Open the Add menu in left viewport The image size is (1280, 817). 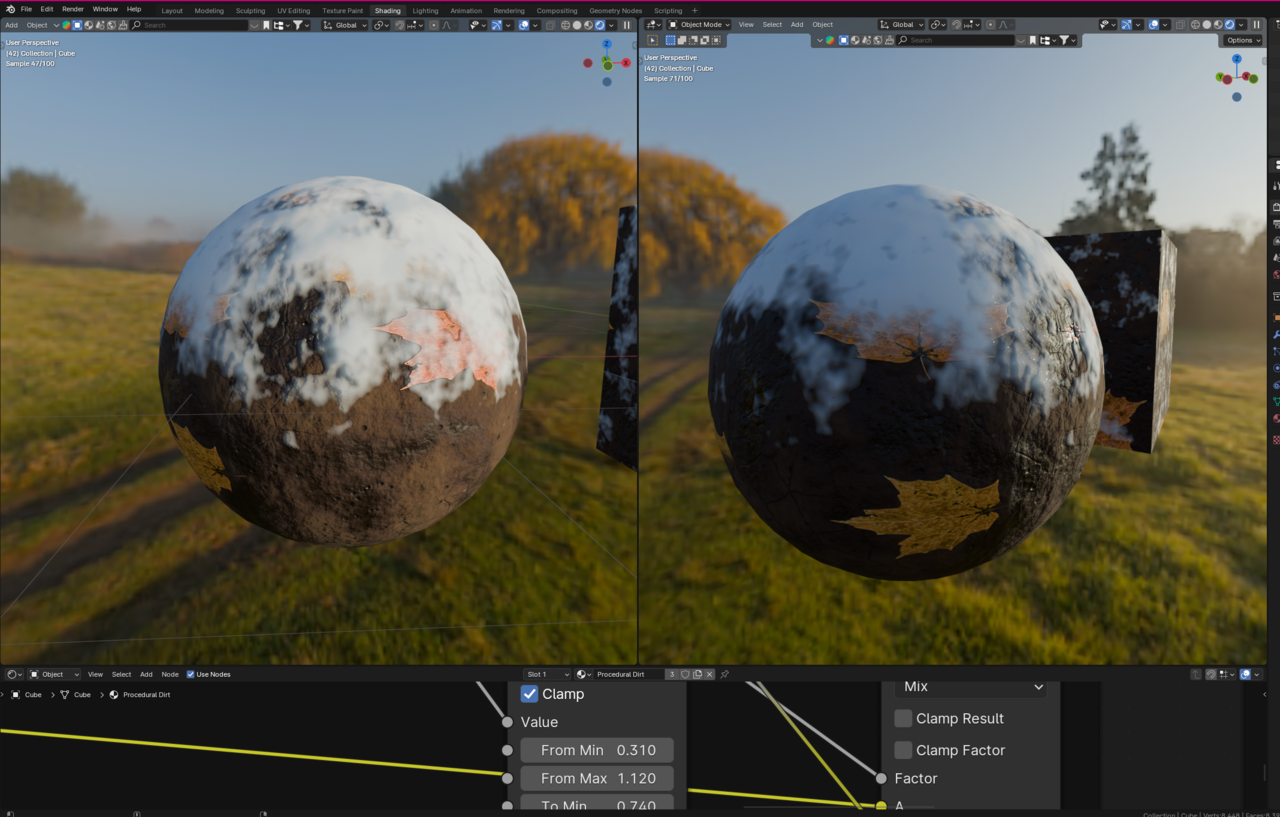pos(11,25)
